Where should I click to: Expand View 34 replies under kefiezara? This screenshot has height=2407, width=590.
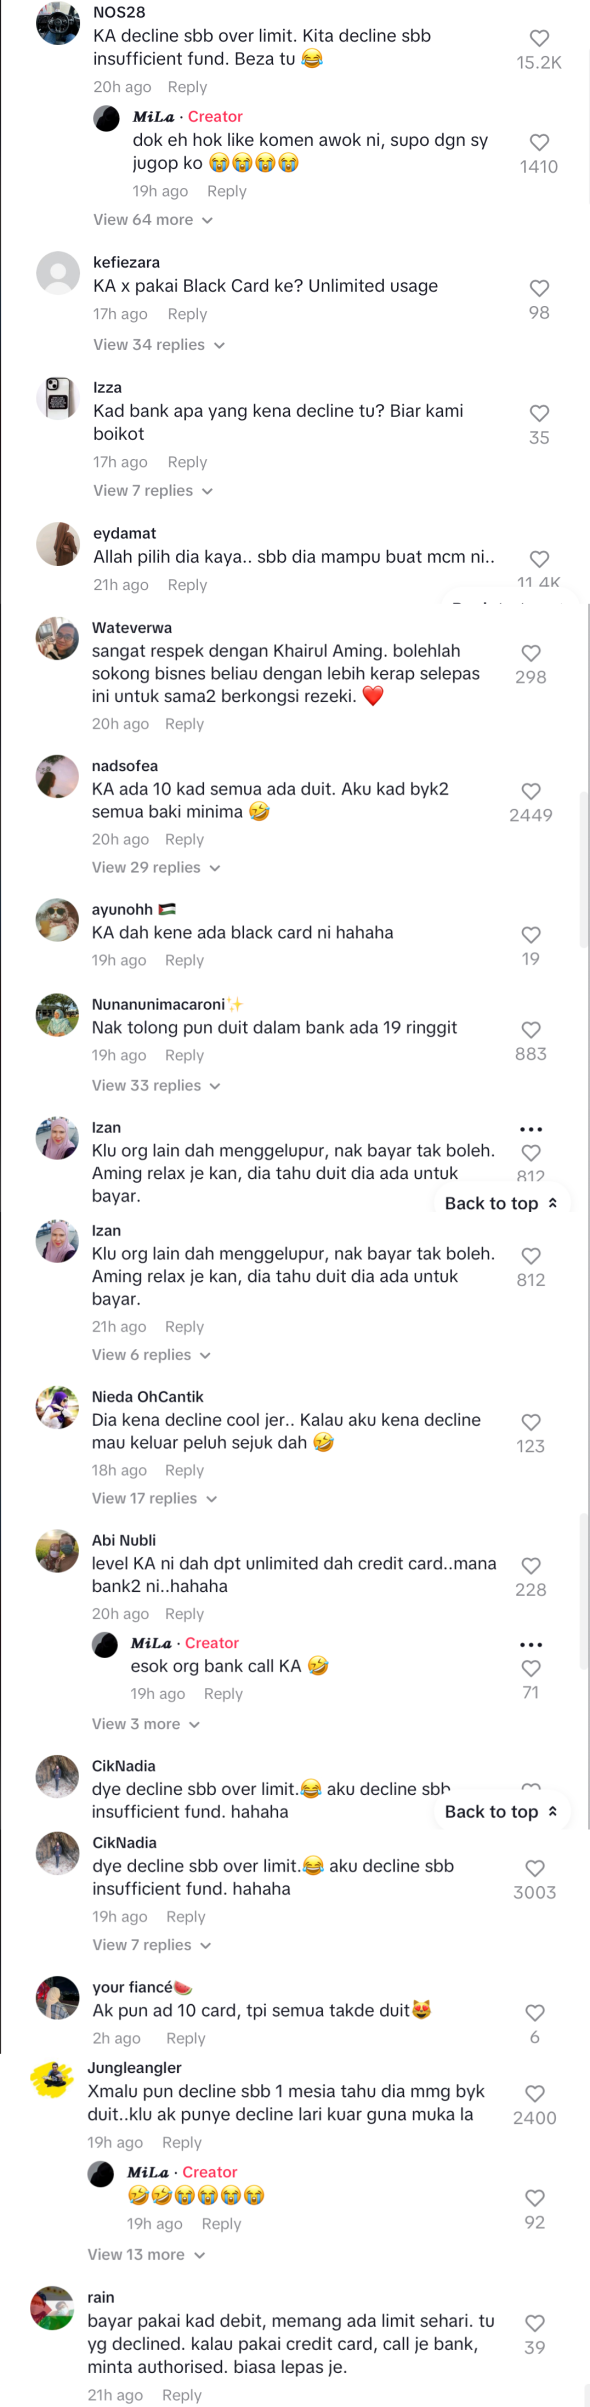coord(159,345)
